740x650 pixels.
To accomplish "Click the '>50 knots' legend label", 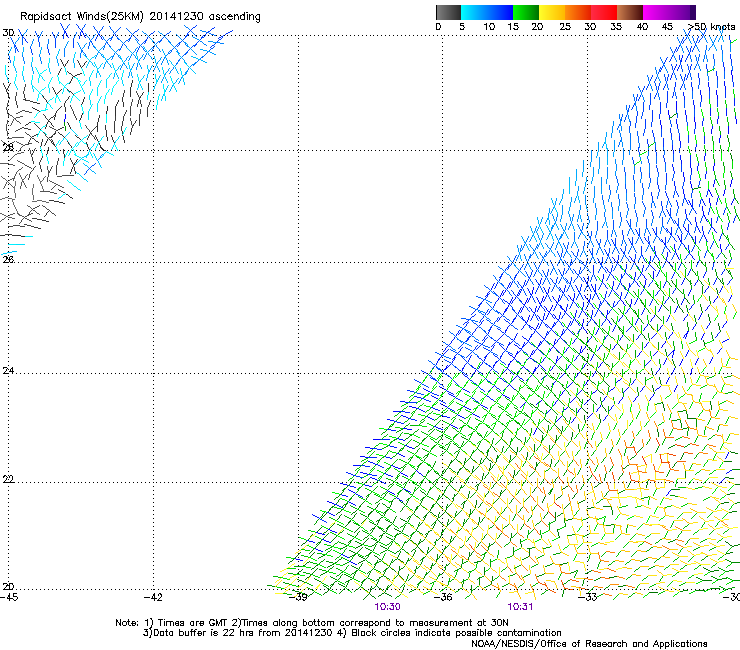I will click(712, 27).
